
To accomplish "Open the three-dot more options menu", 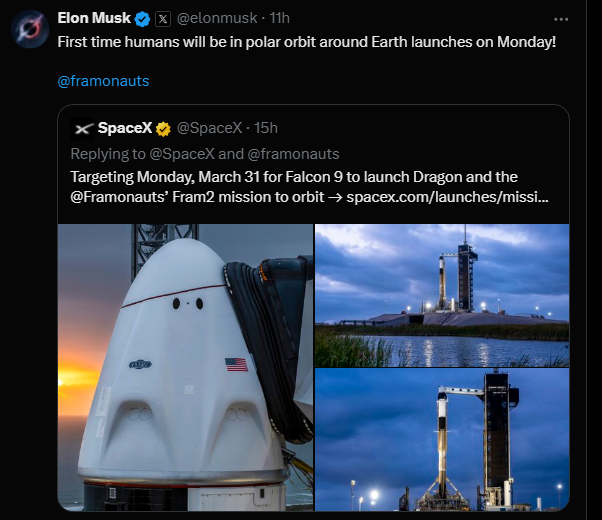I will [x=563, y=18].
